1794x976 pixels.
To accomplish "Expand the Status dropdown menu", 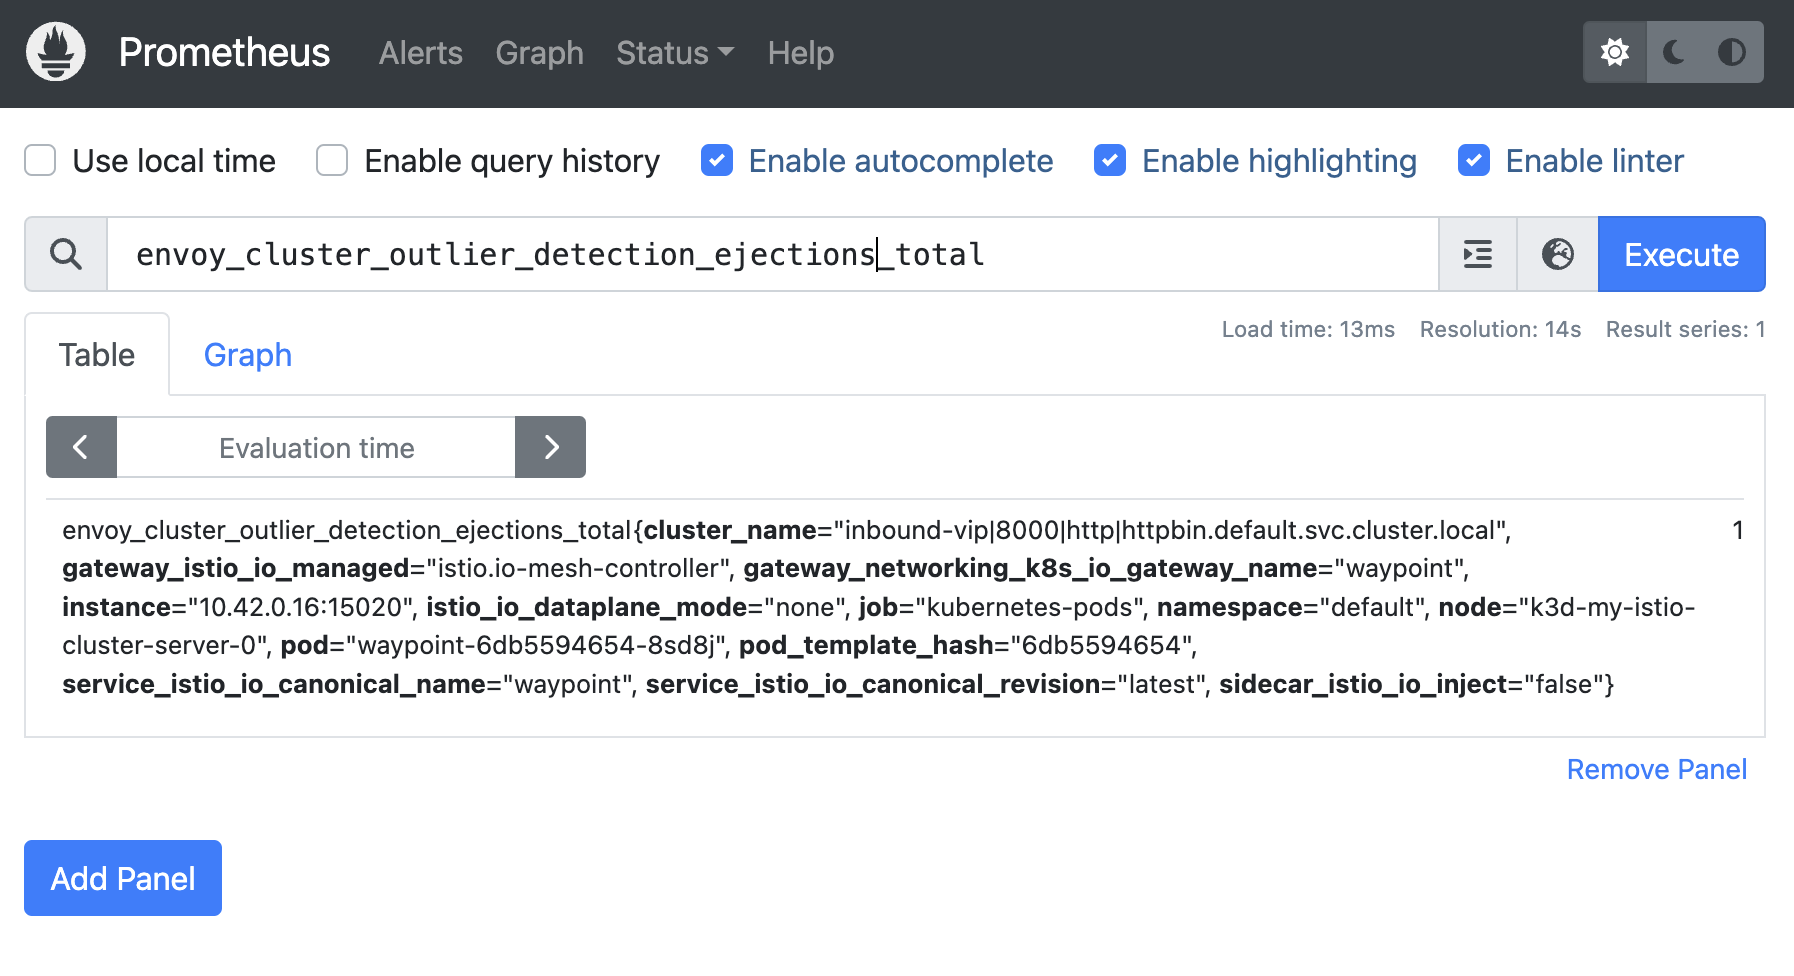I will (675, 53).
